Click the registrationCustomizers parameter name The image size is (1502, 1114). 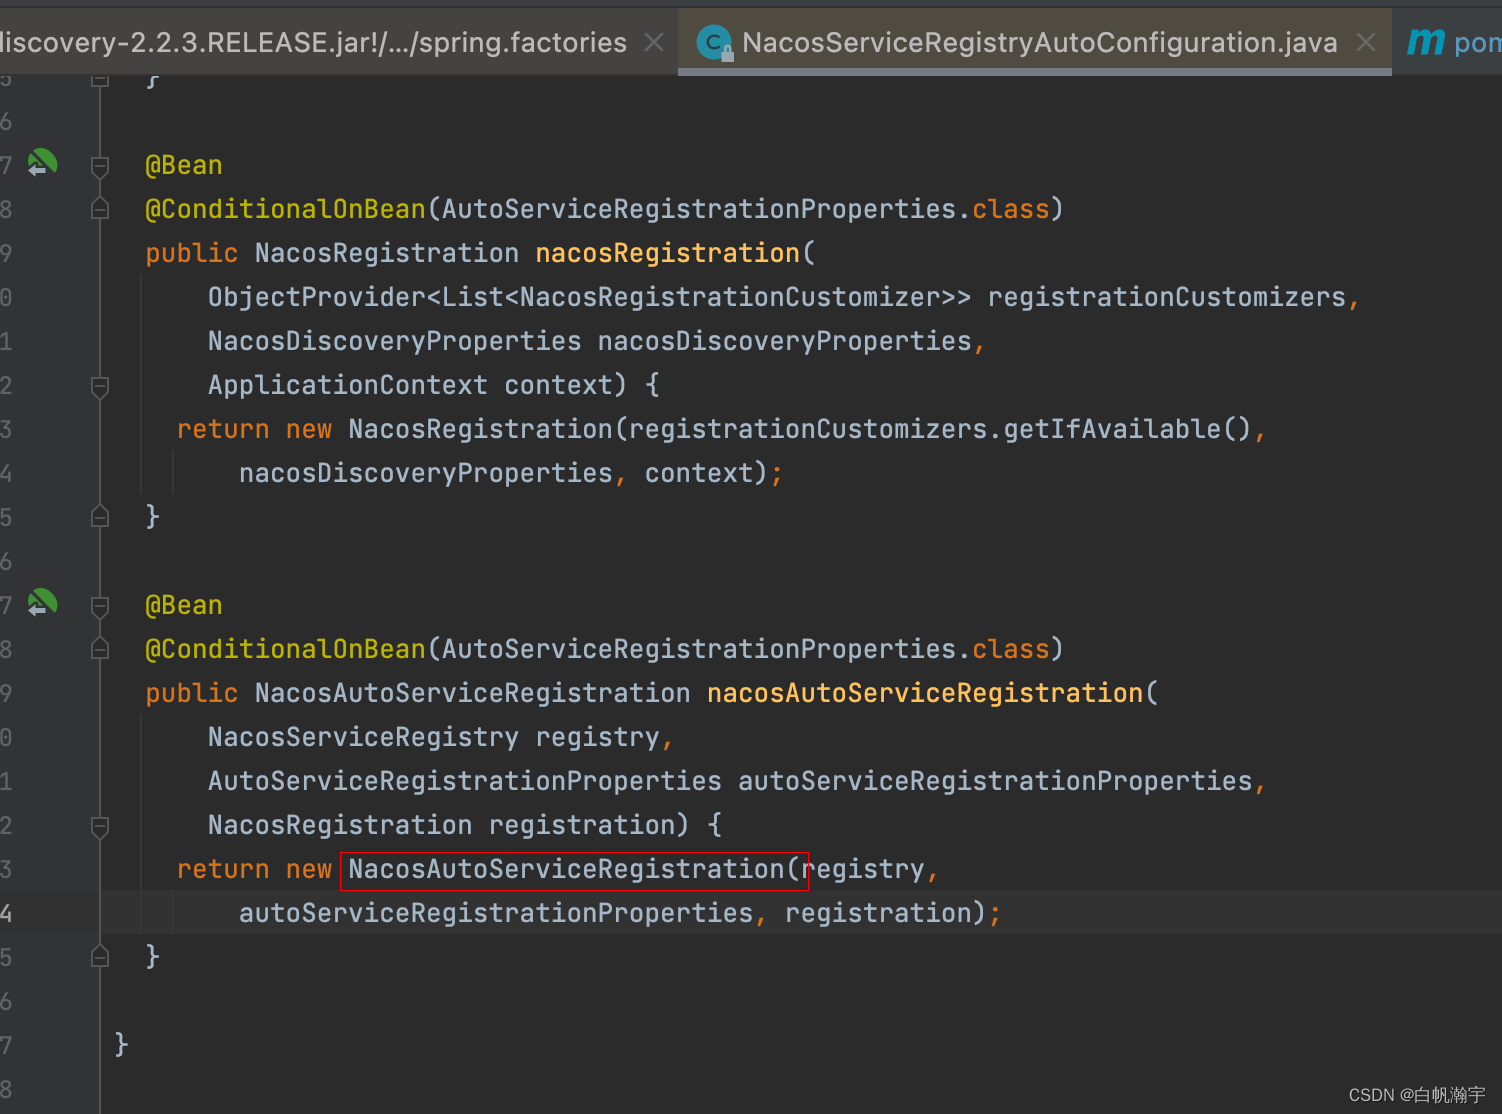pyautogui.click(x=1167, y=297)
